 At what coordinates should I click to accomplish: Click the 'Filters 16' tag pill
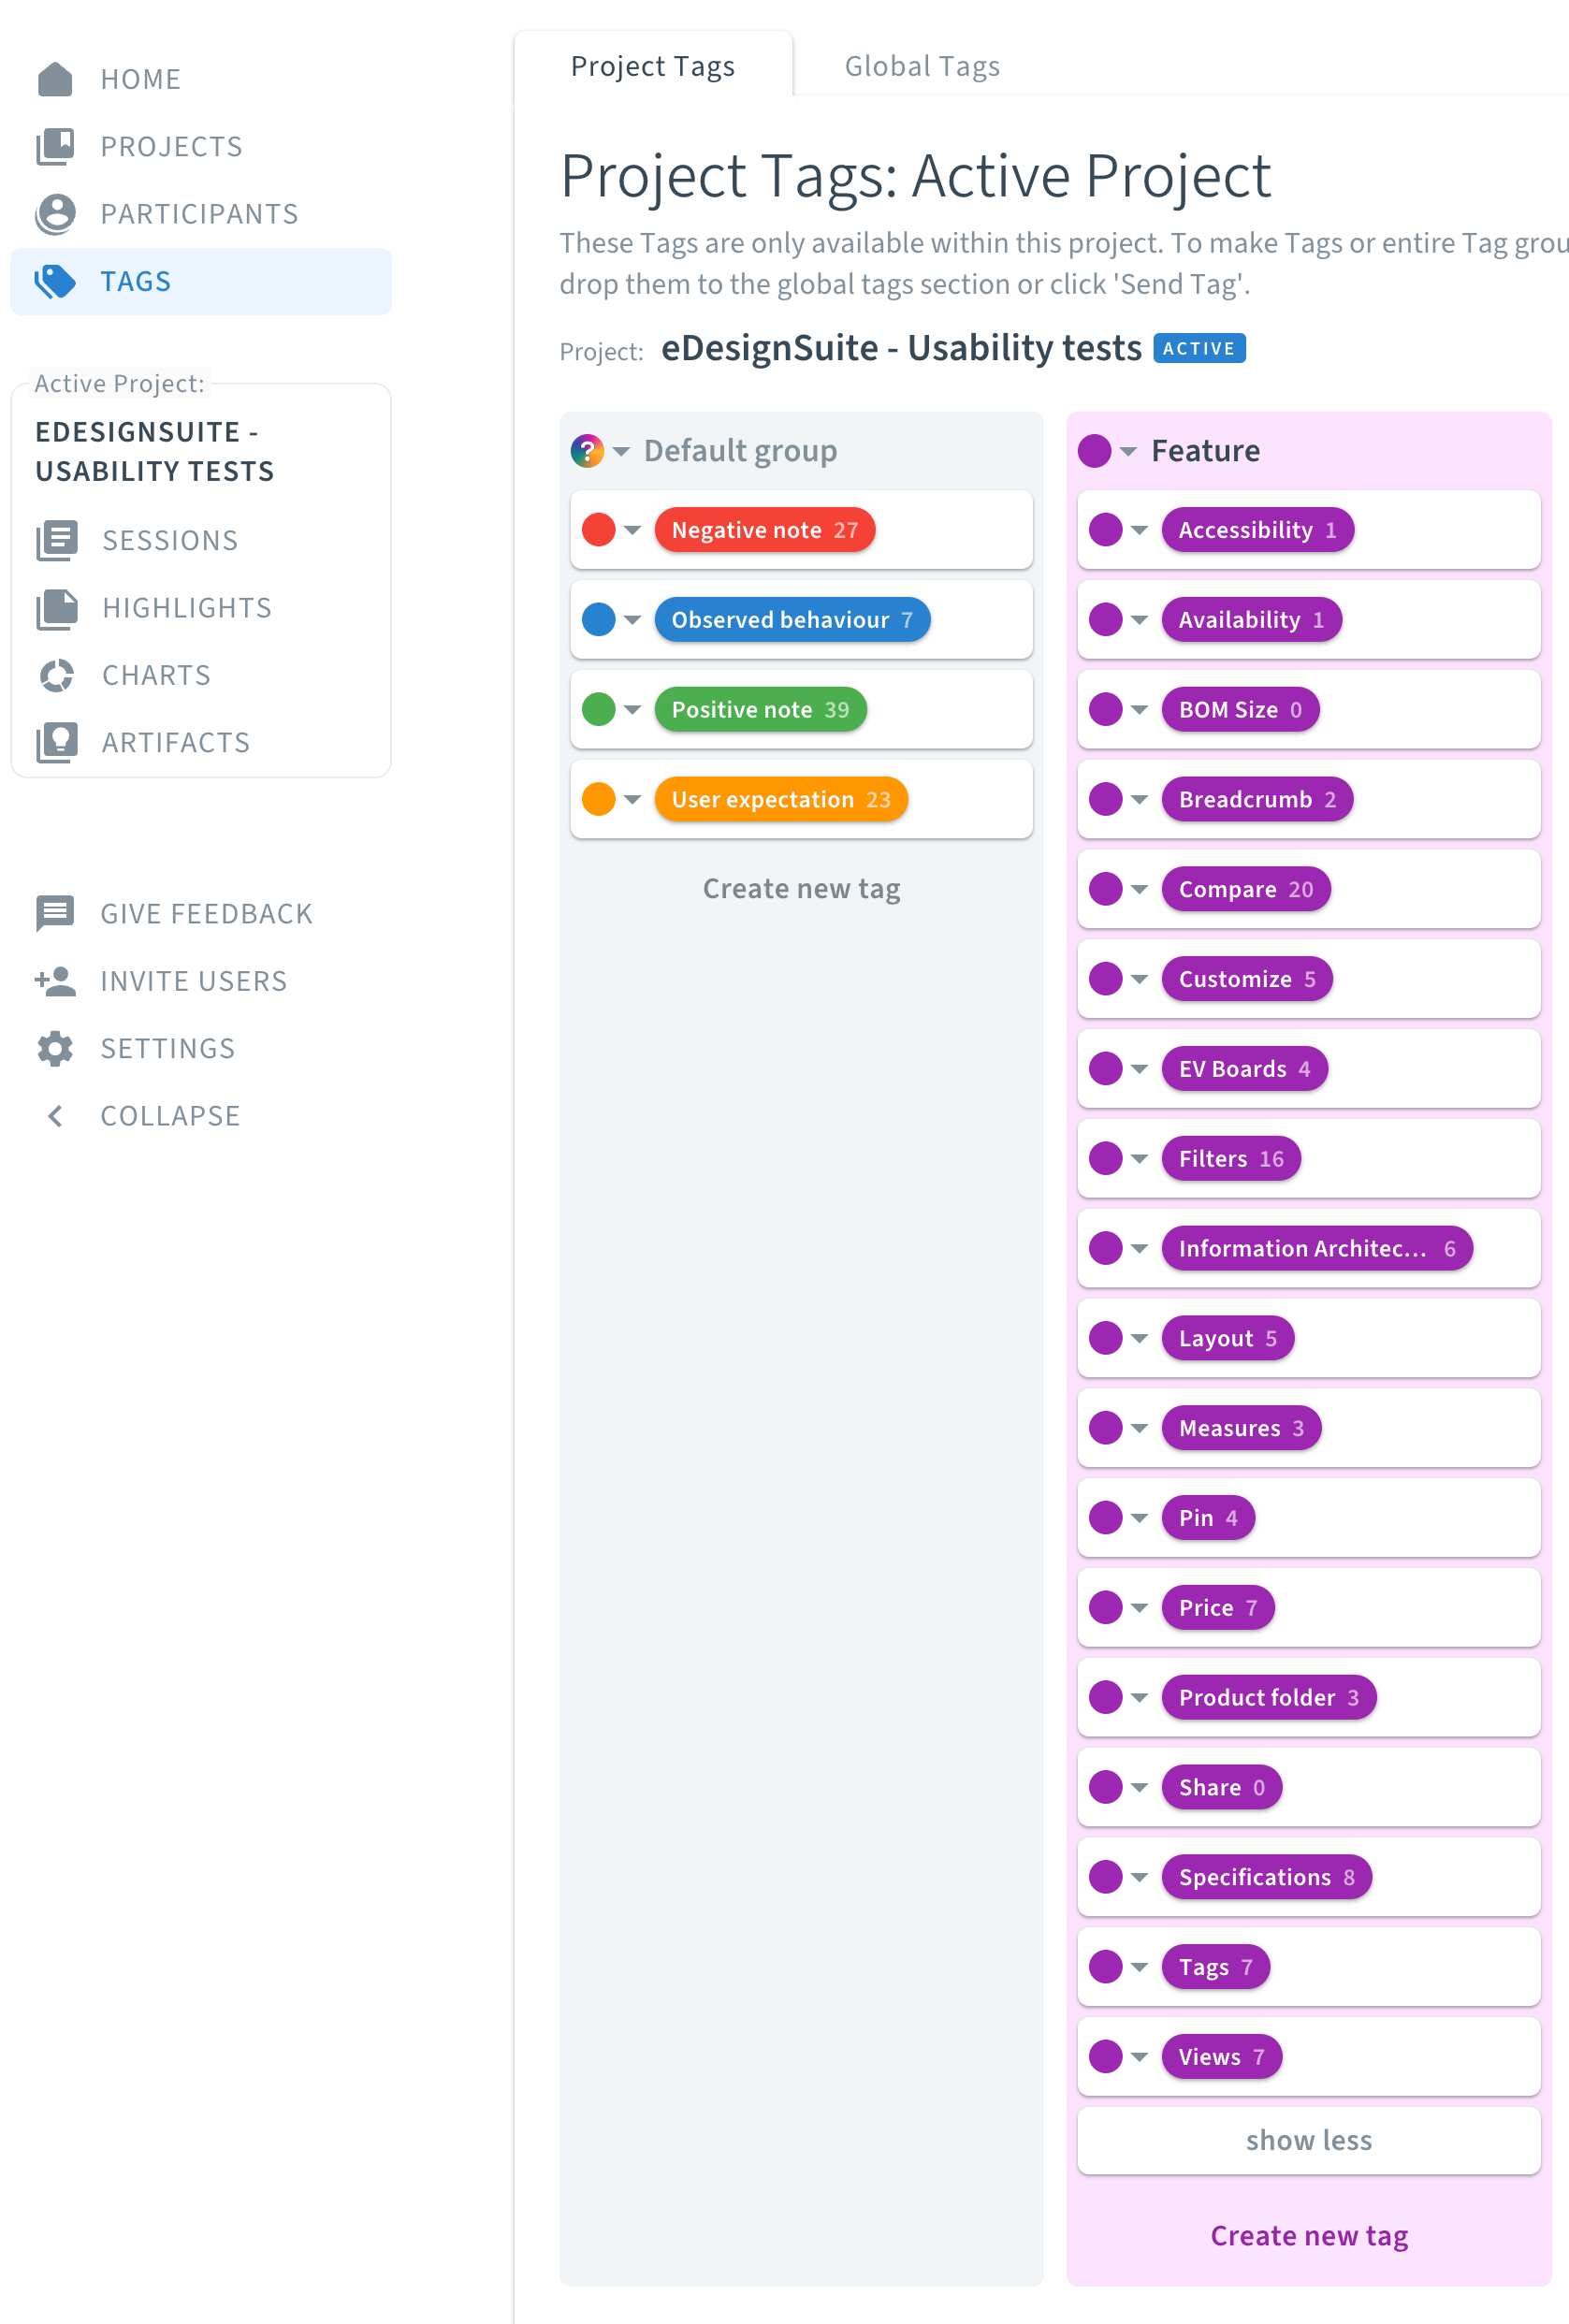1230,1158
